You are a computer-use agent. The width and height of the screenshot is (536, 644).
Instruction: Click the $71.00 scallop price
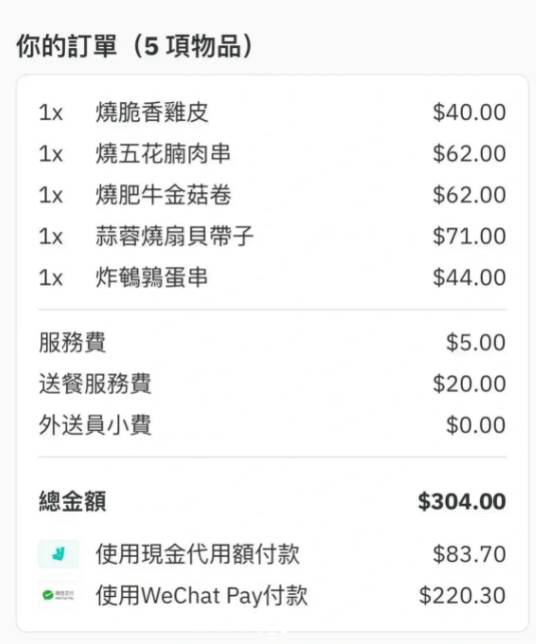pos(469,236)
